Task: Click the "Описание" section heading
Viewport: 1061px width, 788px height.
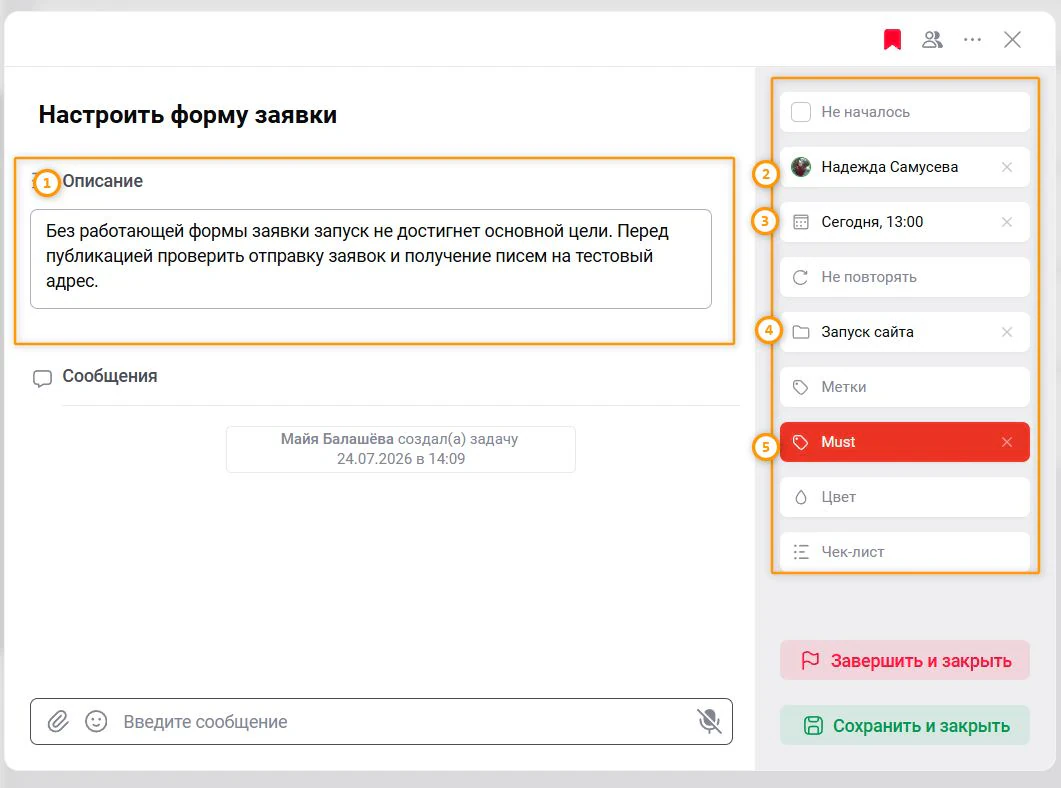Action: (x=102, y=181)
